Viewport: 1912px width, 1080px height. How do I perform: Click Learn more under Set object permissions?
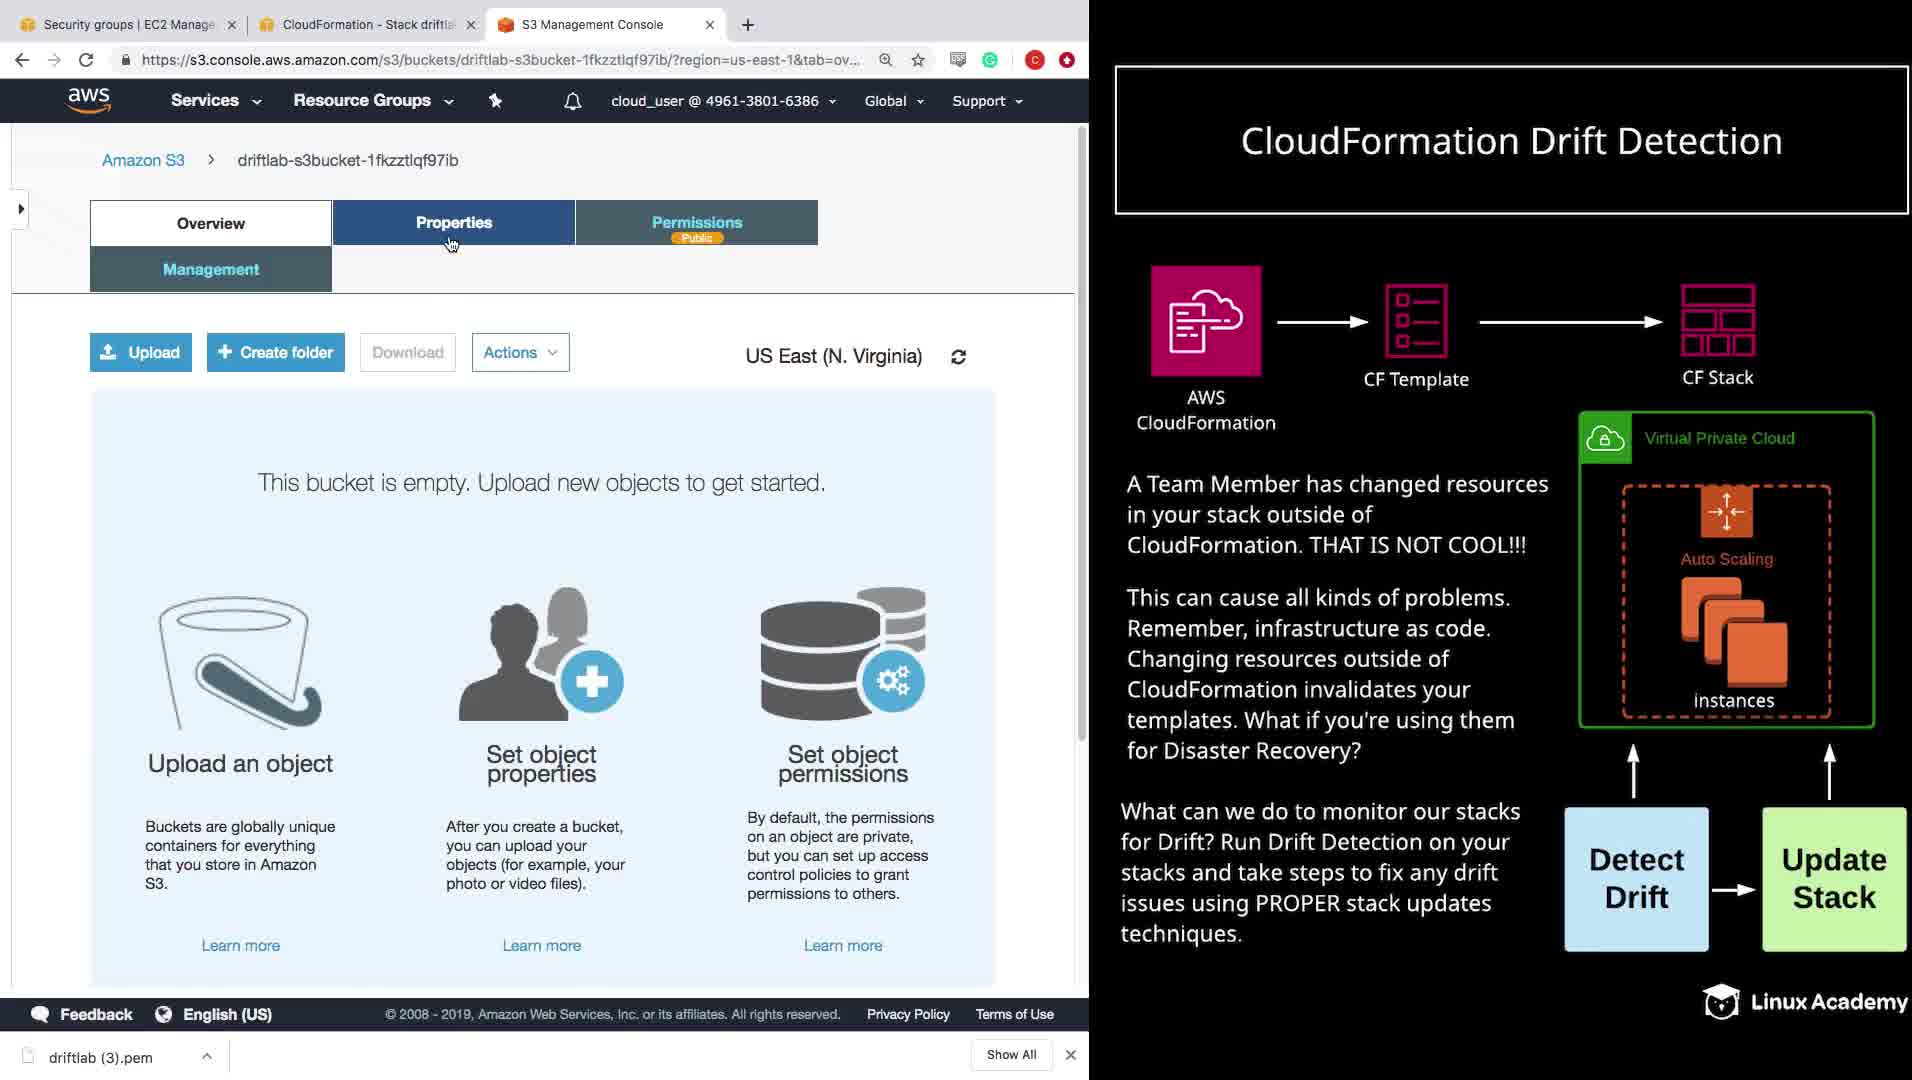843,946
